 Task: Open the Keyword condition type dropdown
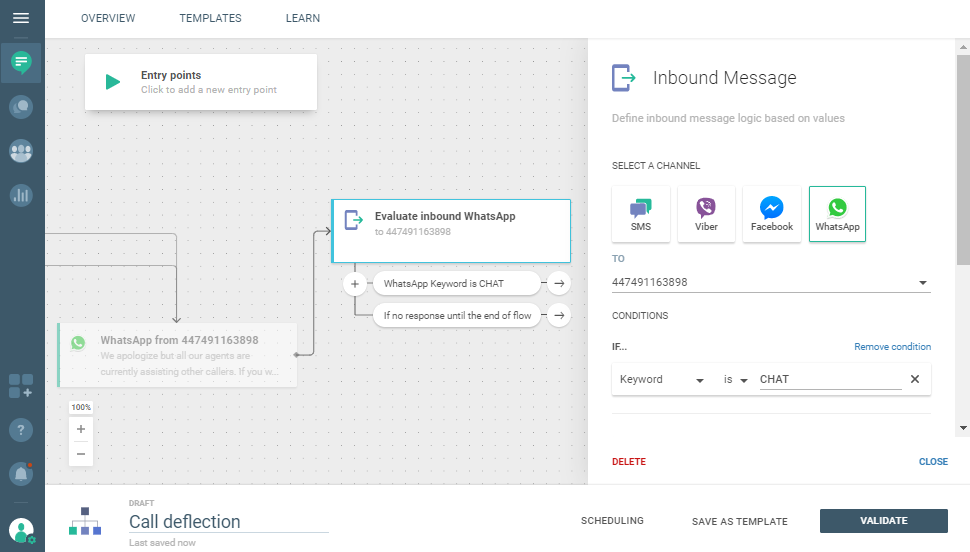pyautogui.click(x=661, y=380)
